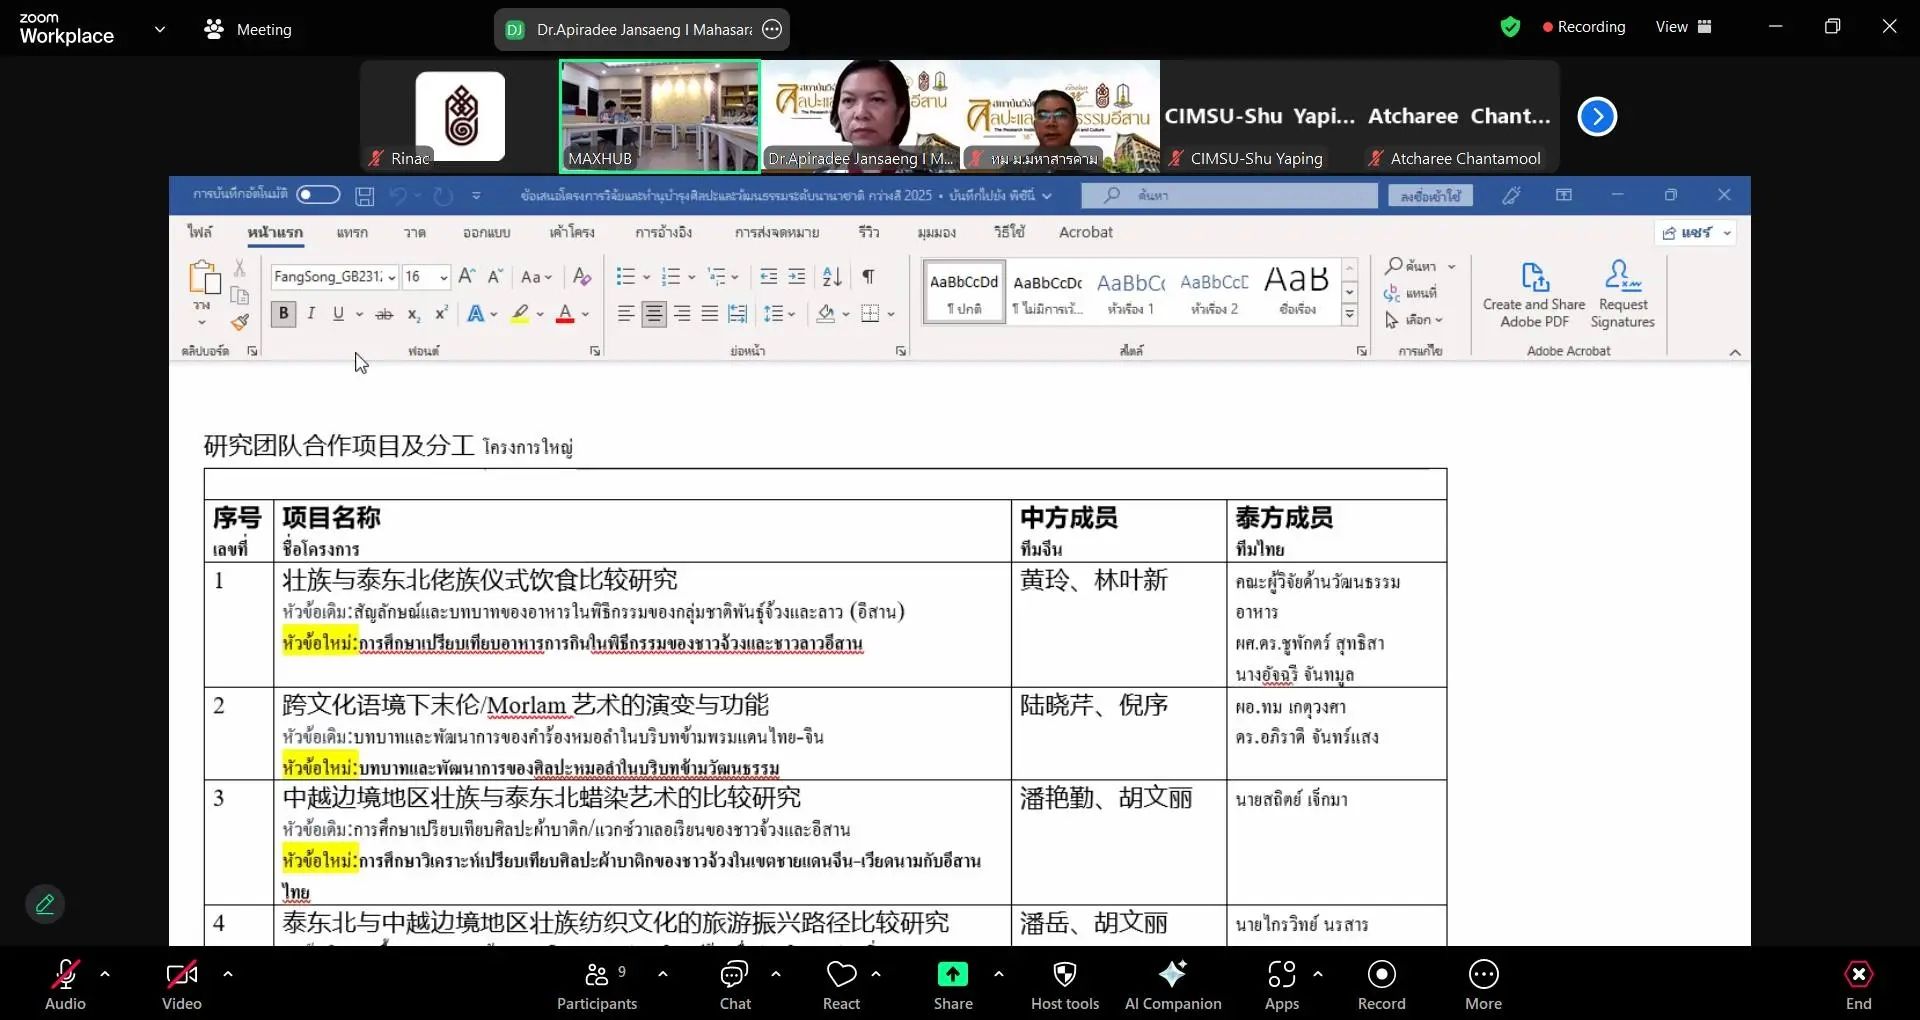Mute the microphone via Audio button
The width and height of the screenshot is (1920, 1020).
[64, 985]
